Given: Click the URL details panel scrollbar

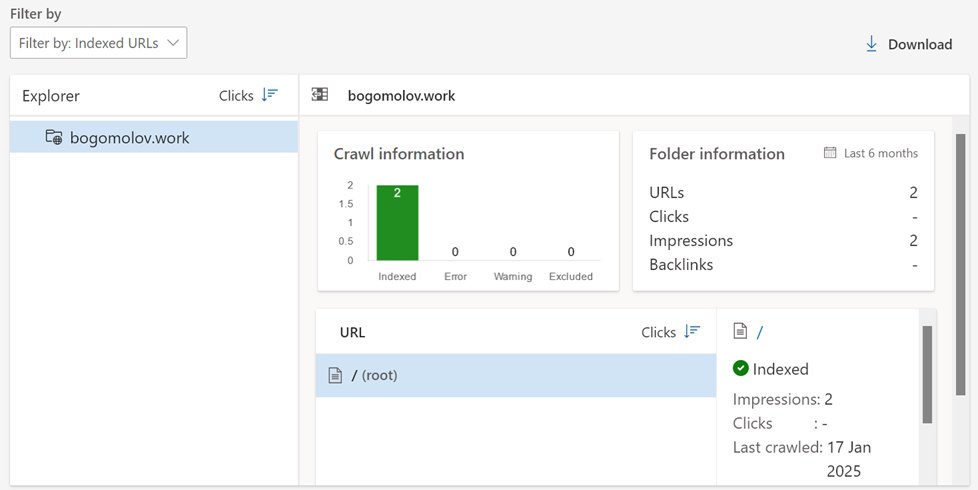Looking at the screenshot, I should (x=926, y=373).
